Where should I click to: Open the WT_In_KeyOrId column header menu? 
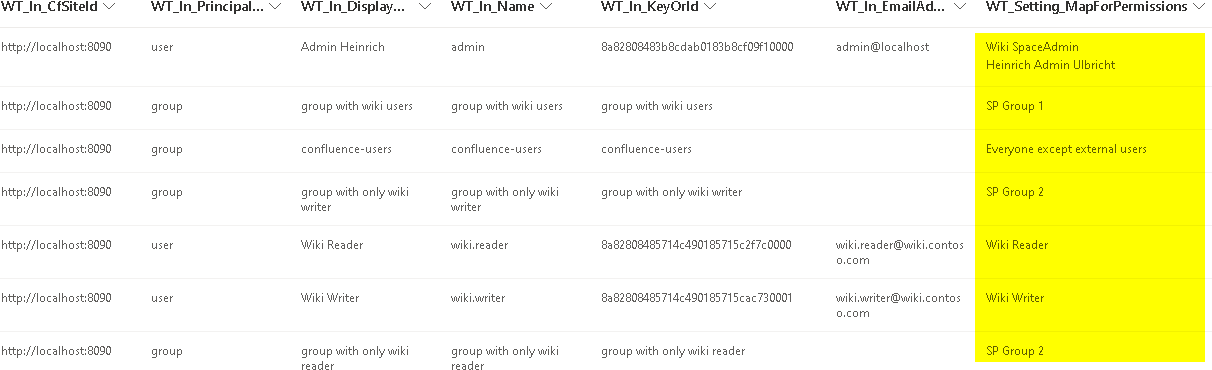(x=710, y=7)
